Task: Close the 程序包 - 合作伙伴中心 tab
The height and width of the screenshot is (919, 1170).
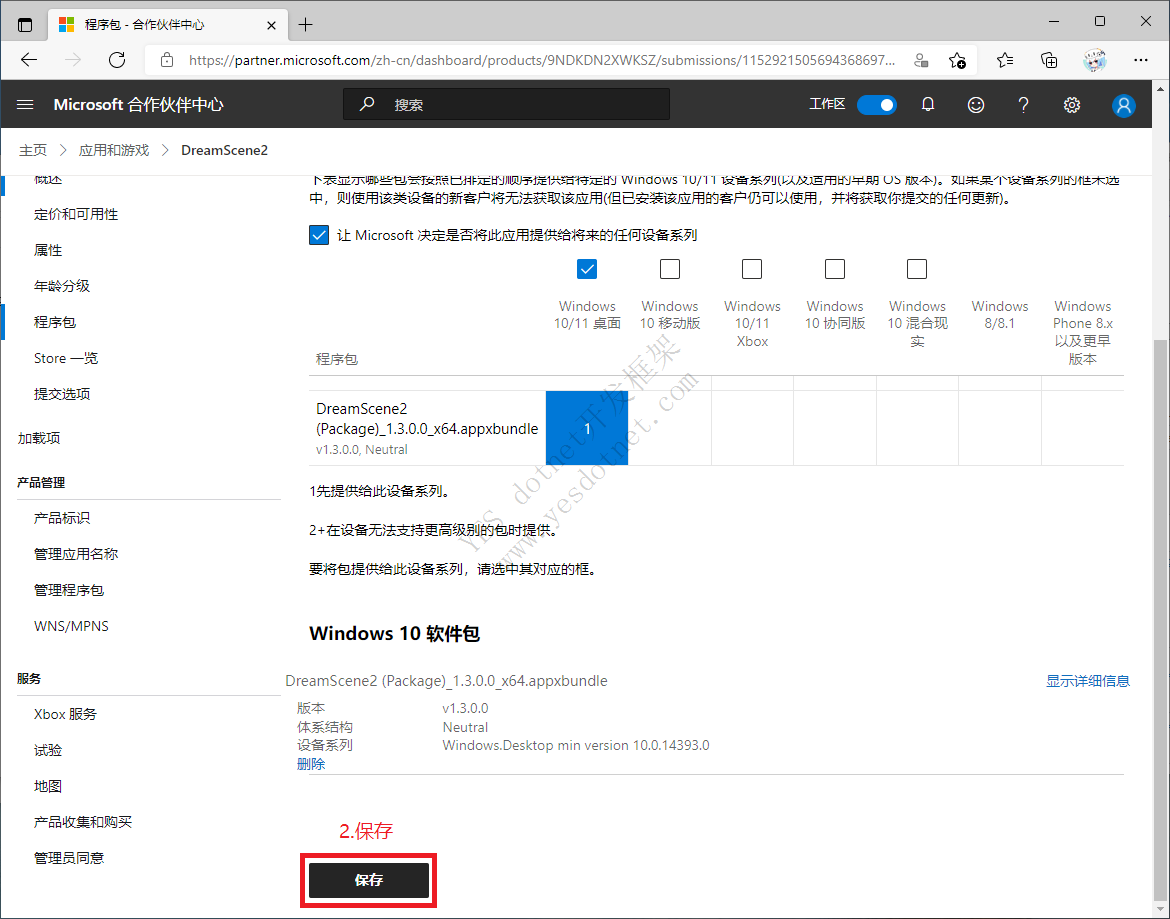Action: [x=272, y=25]
